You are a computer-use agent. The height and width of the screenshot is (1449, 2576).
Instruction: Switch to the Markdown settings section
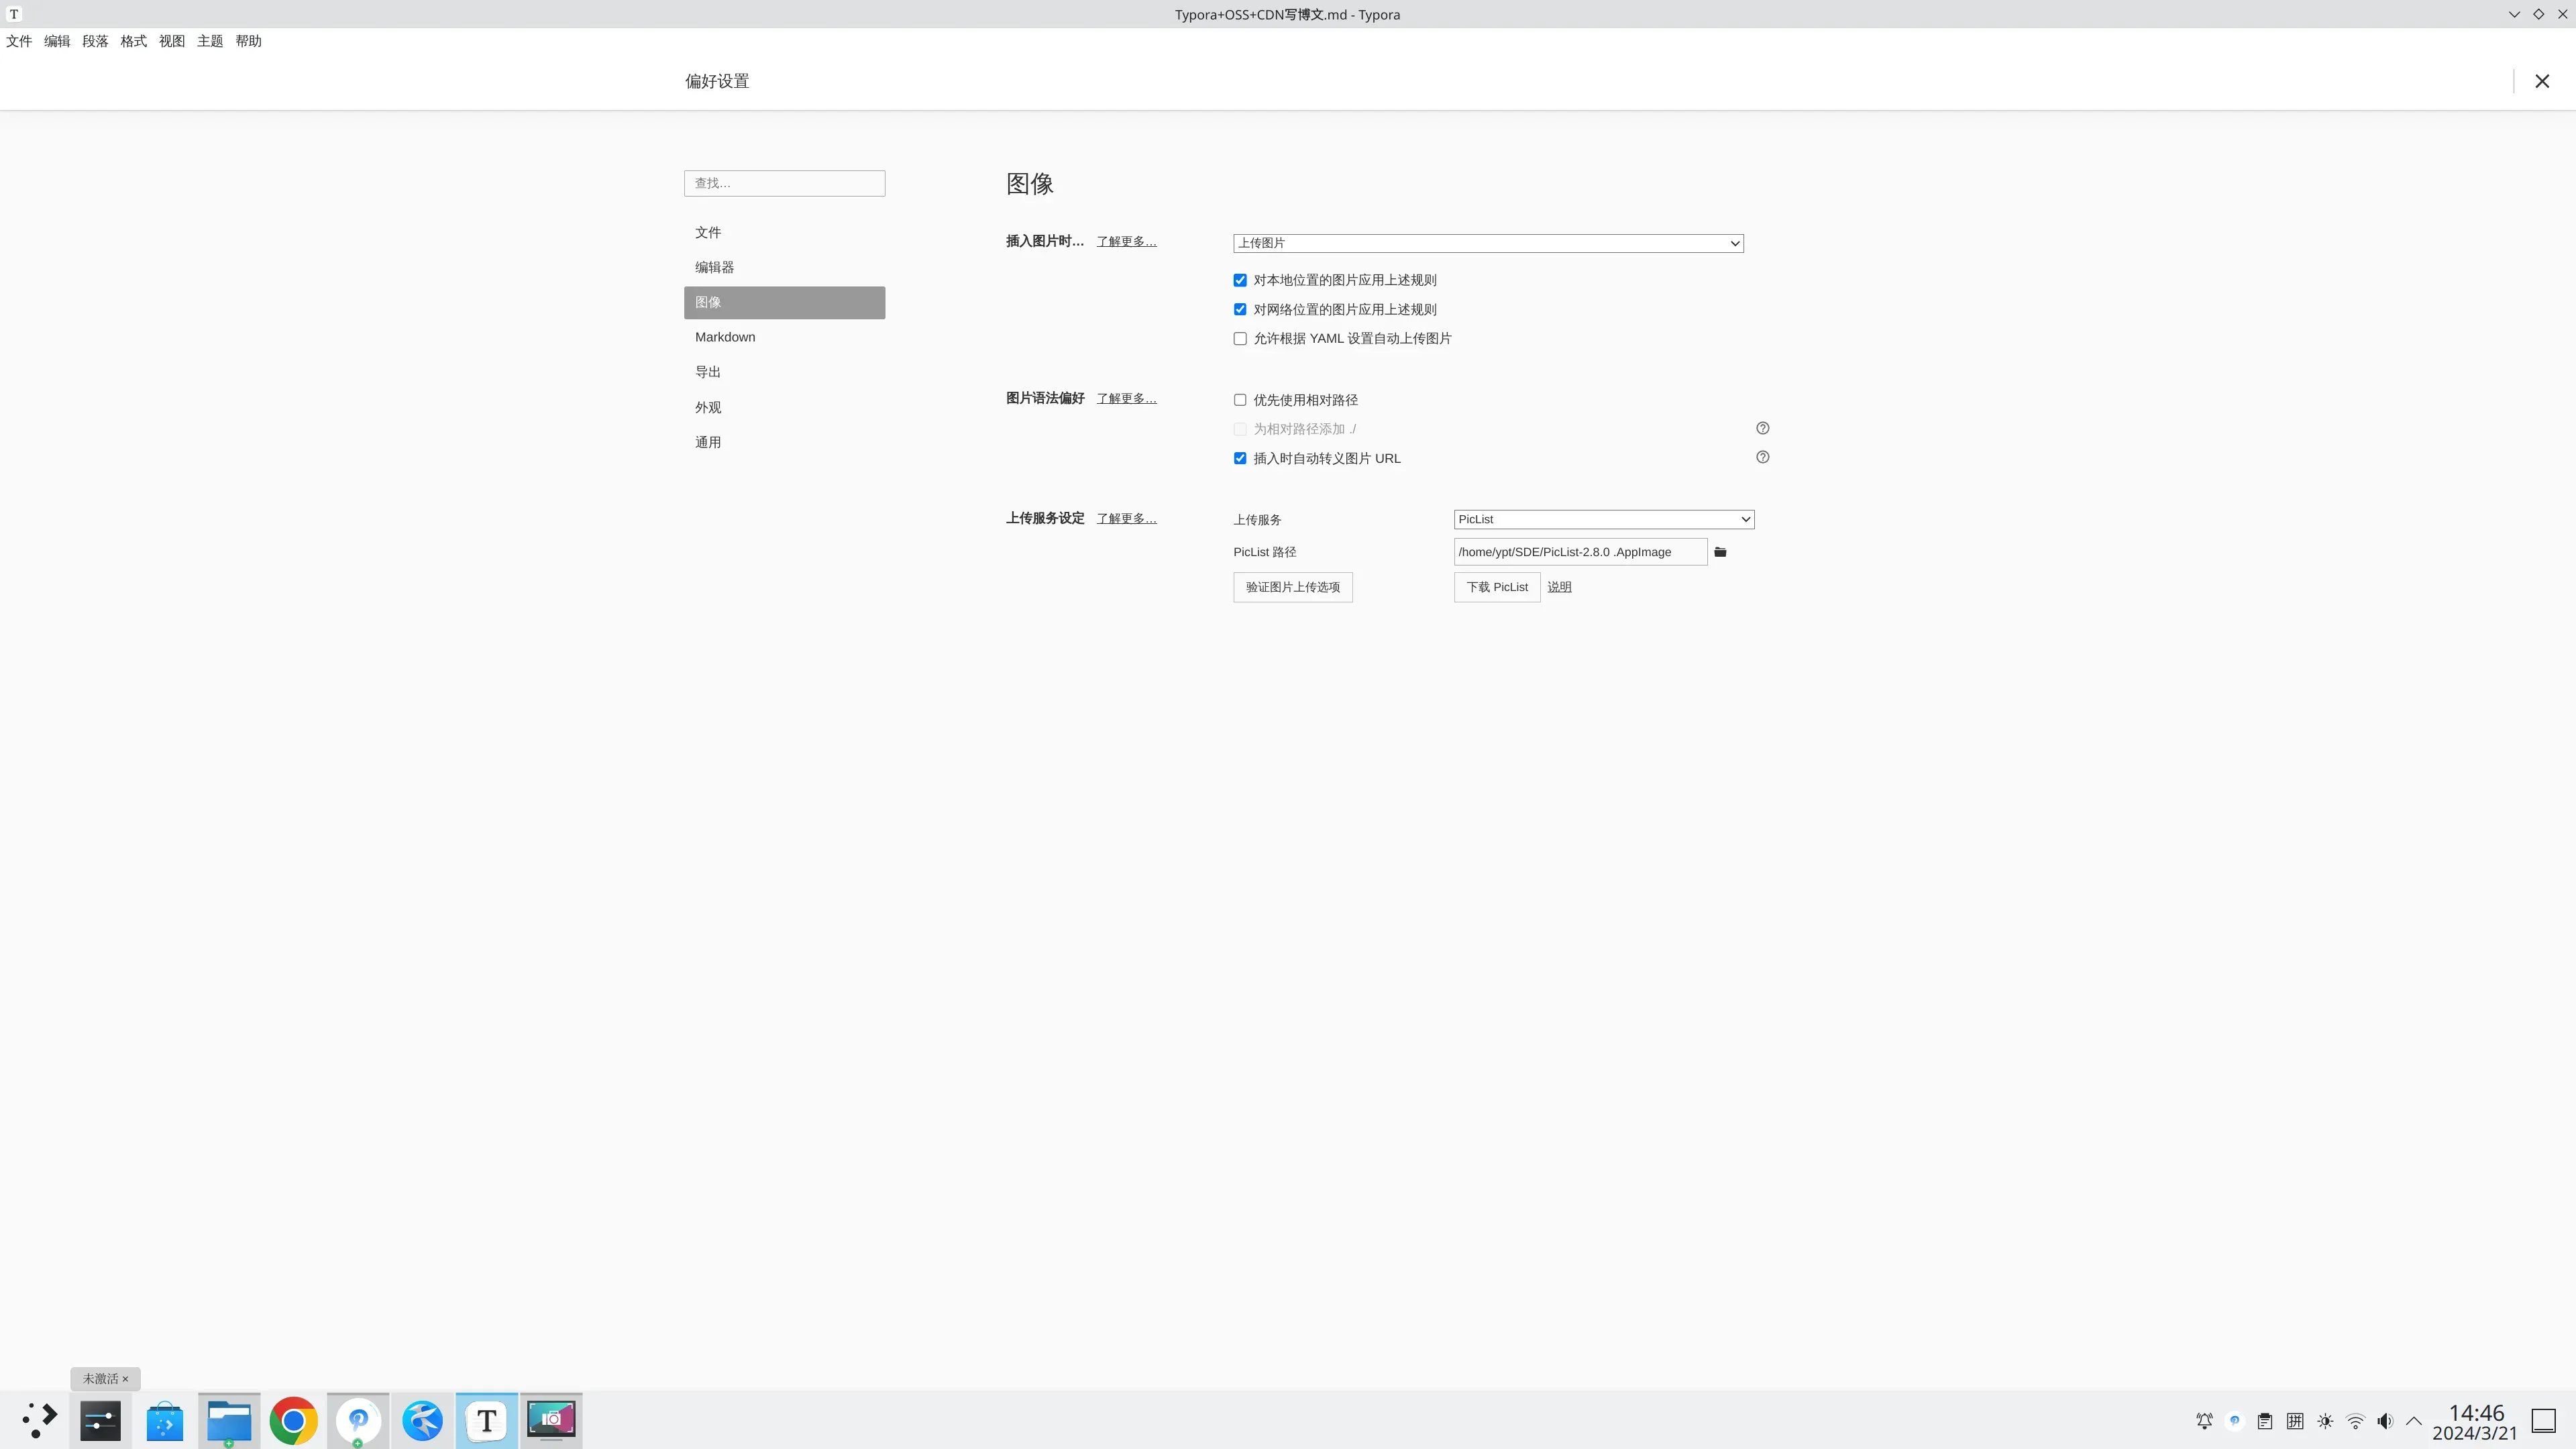pos(725,337)
